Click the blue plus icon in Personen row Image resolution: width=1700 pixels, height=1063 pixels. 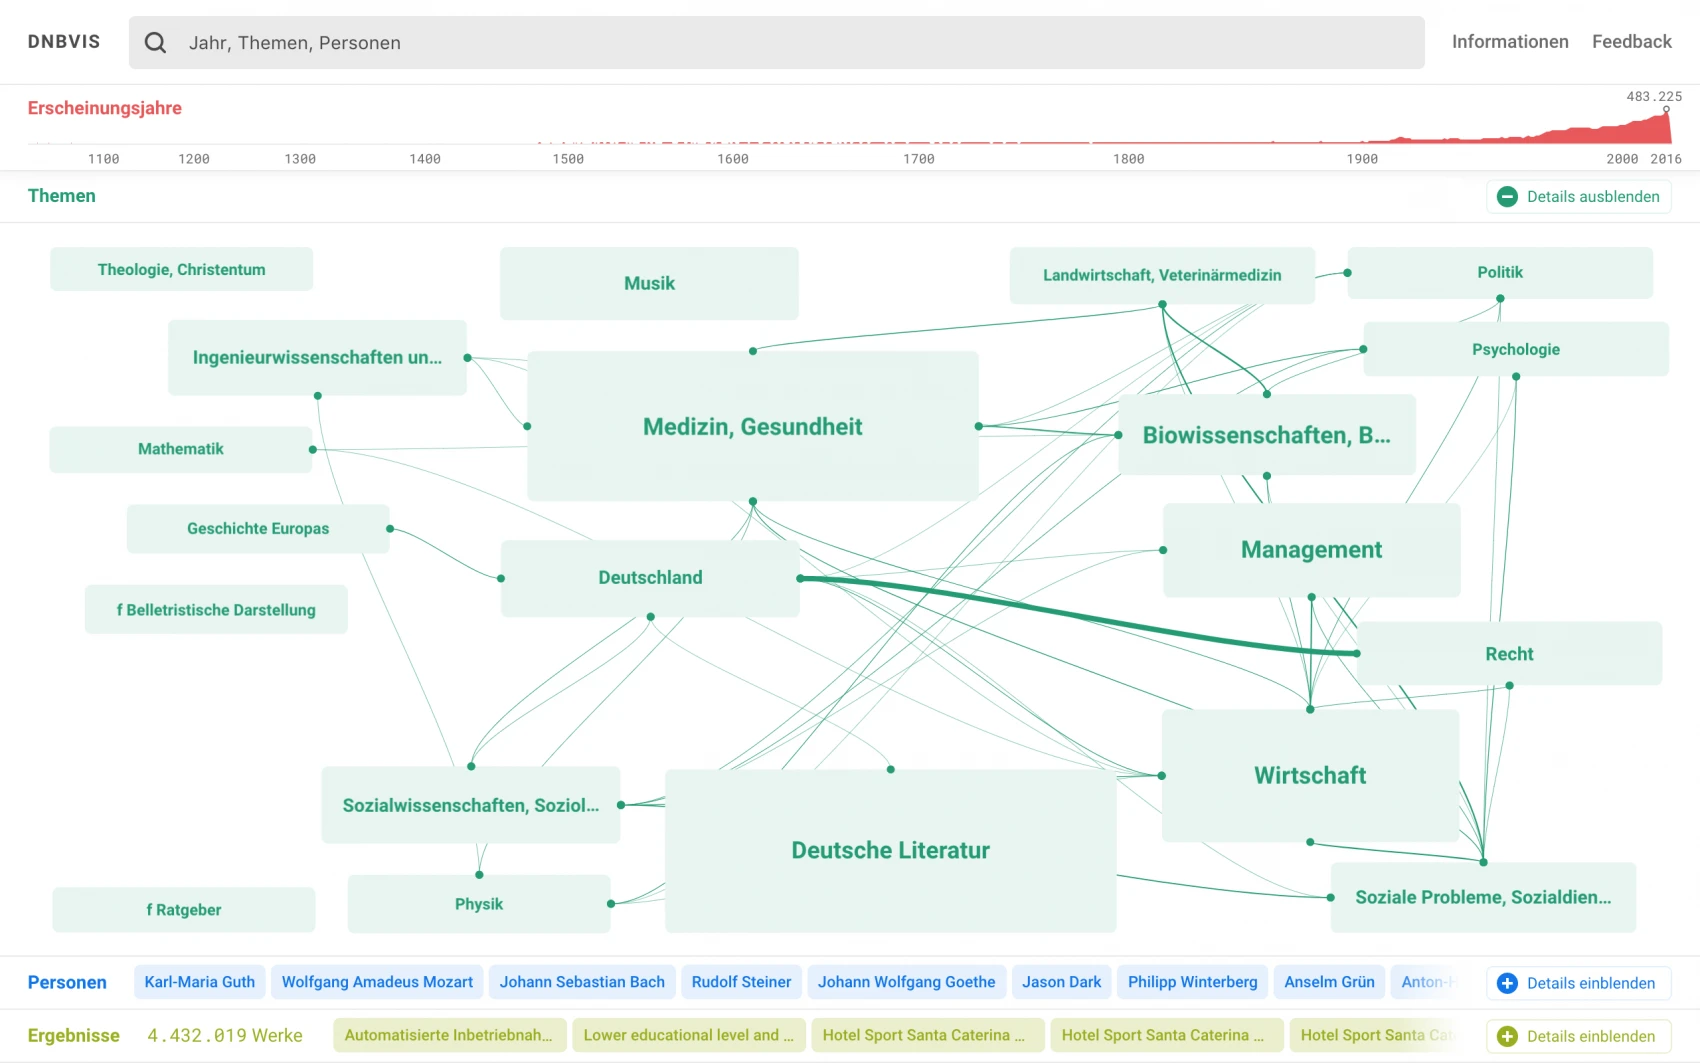click(x=1507, y=983)
